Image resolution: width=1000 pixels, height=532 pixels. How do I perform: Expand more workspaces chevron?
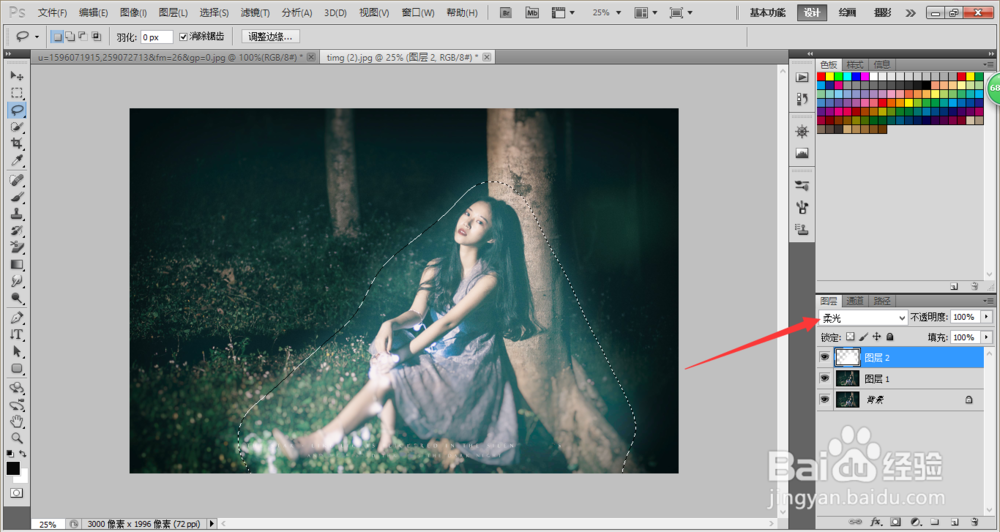910,13
